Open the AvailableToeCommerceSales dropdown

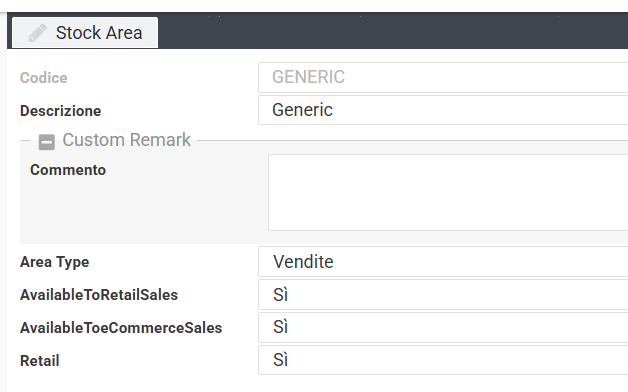443,328
